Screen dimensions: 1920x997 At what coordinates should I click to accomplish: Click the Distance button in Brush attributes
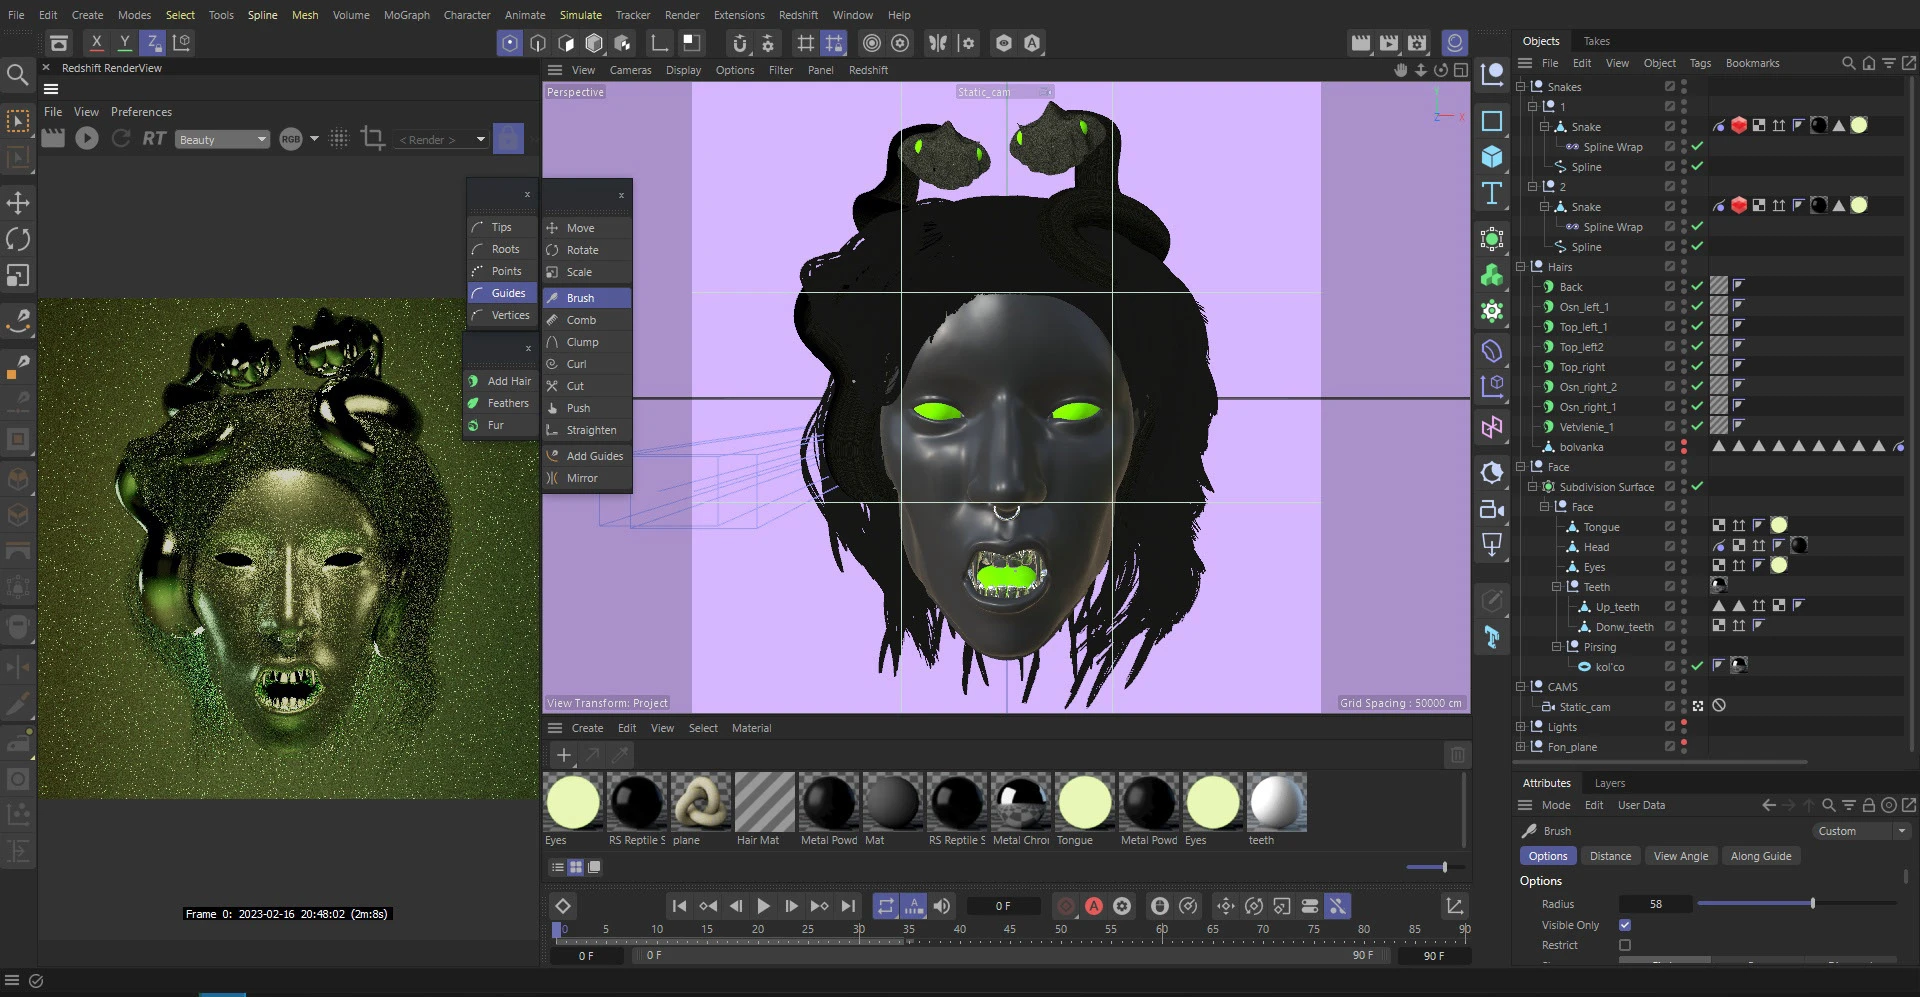click(1610, 856)
